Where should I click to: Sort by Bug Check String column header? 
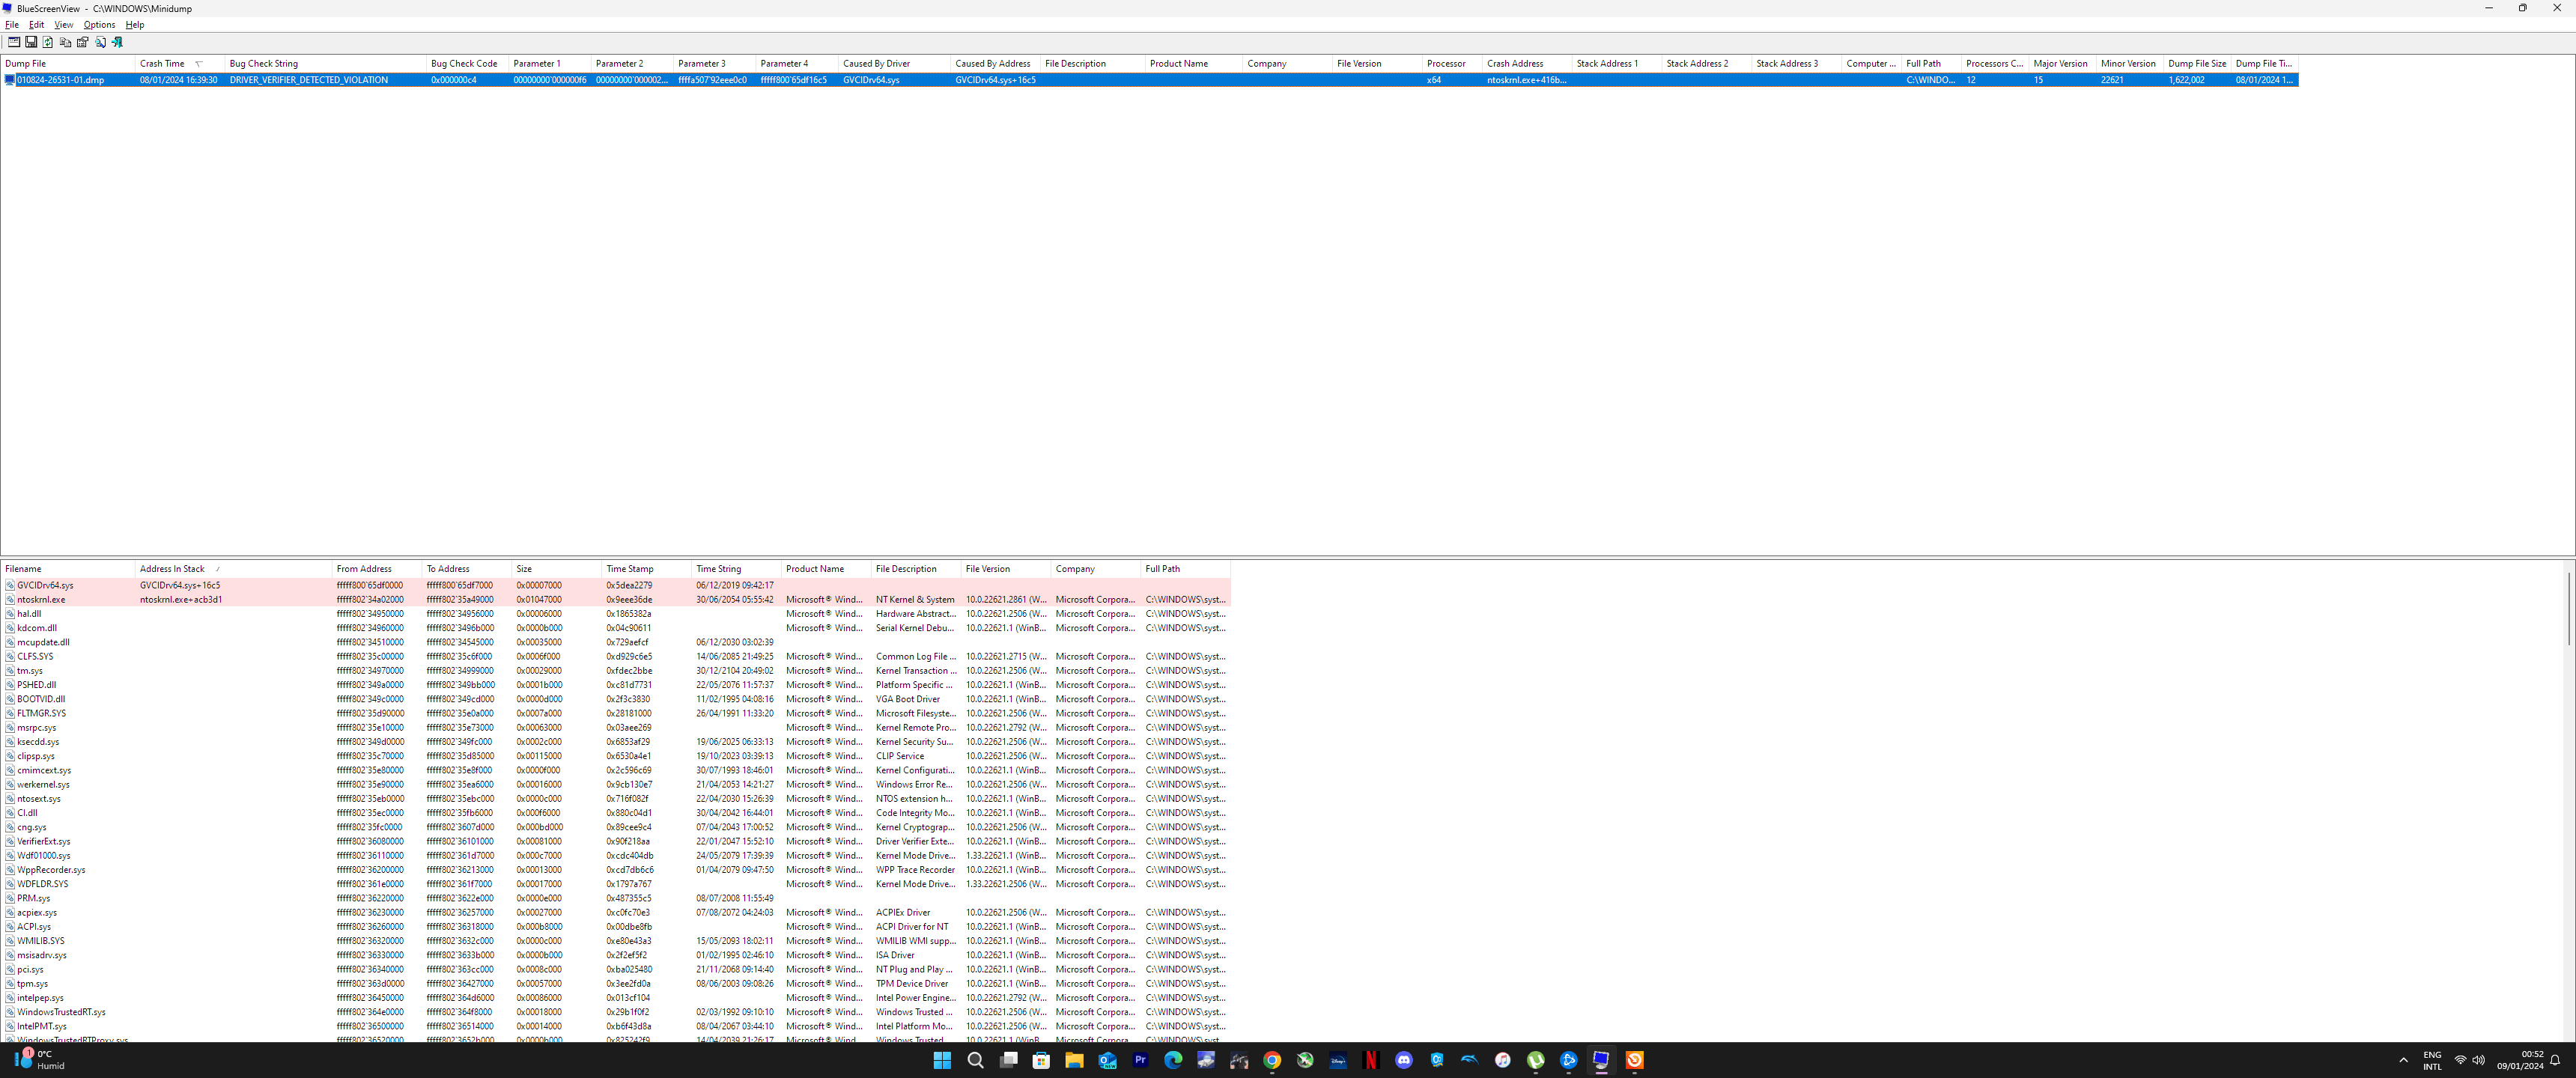(x=325, y=64)
